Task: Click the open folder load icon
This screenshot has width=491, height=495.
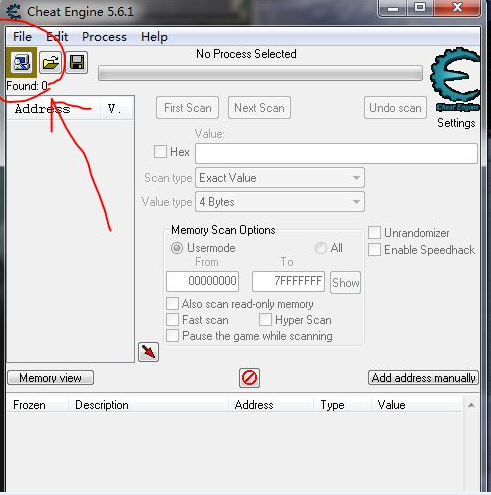Action: [50, 62]
